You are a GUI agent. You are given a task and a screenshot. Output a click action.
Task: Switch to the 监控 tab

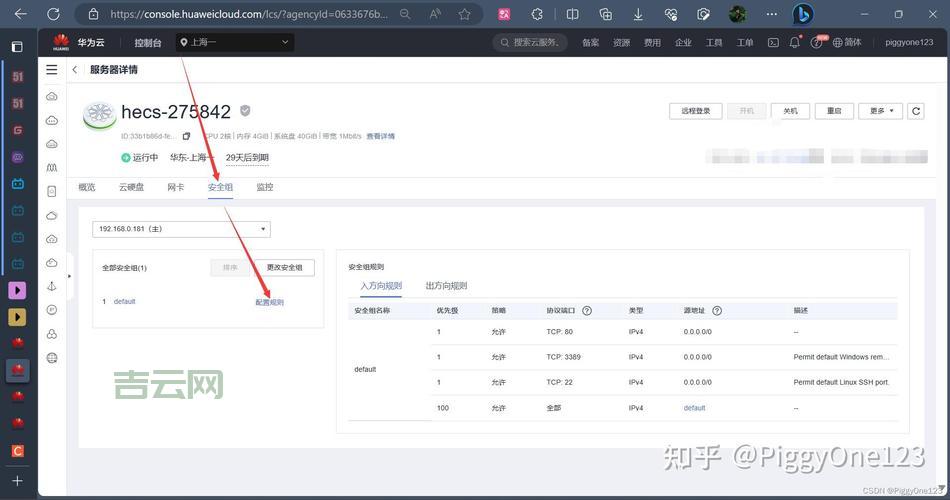point(265,187)
